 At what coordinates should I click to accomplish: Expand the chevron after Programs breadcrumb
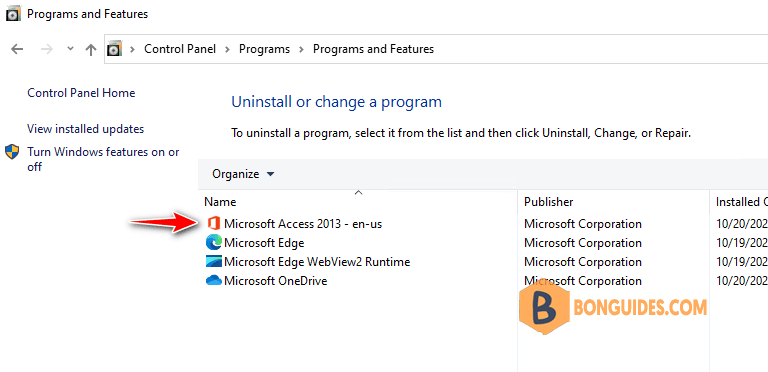tap(301, 49)
